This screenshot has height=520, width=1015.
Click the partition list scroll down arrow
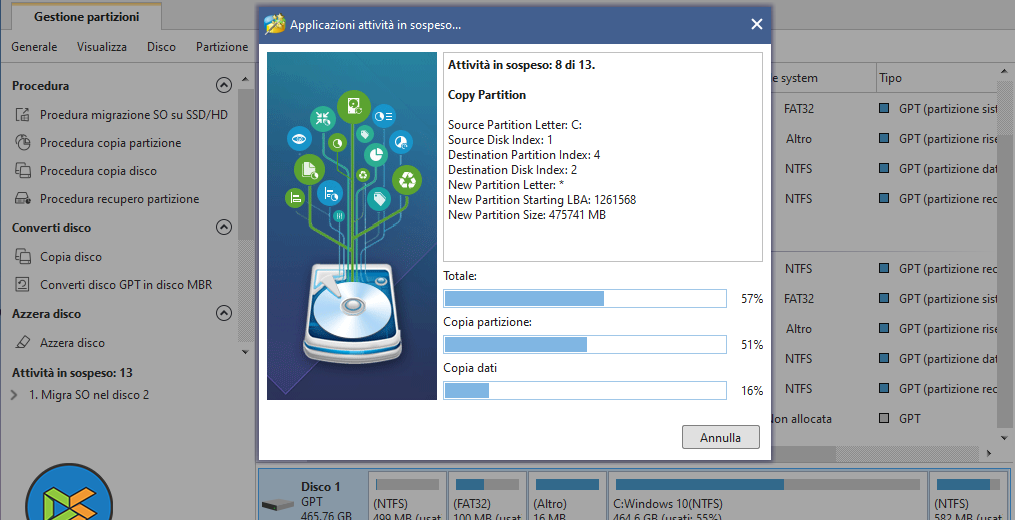(x=1006, y=438)
